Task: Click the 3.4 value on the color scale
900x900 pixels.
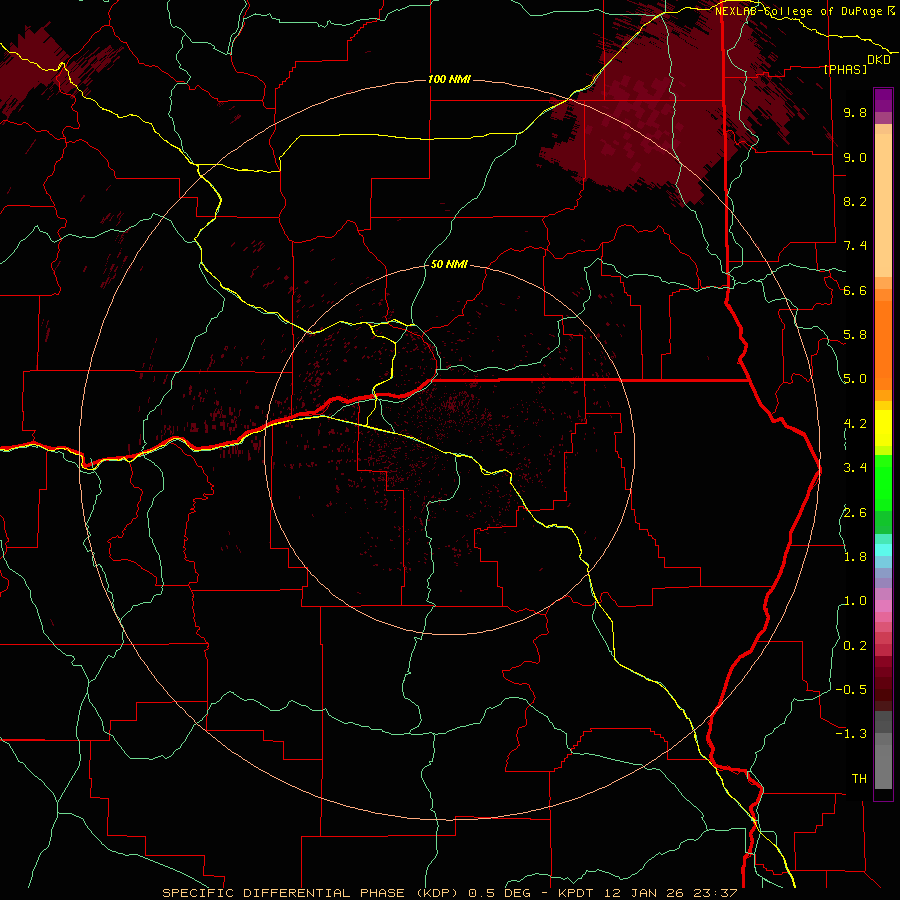Action: [x=855, y=468]
